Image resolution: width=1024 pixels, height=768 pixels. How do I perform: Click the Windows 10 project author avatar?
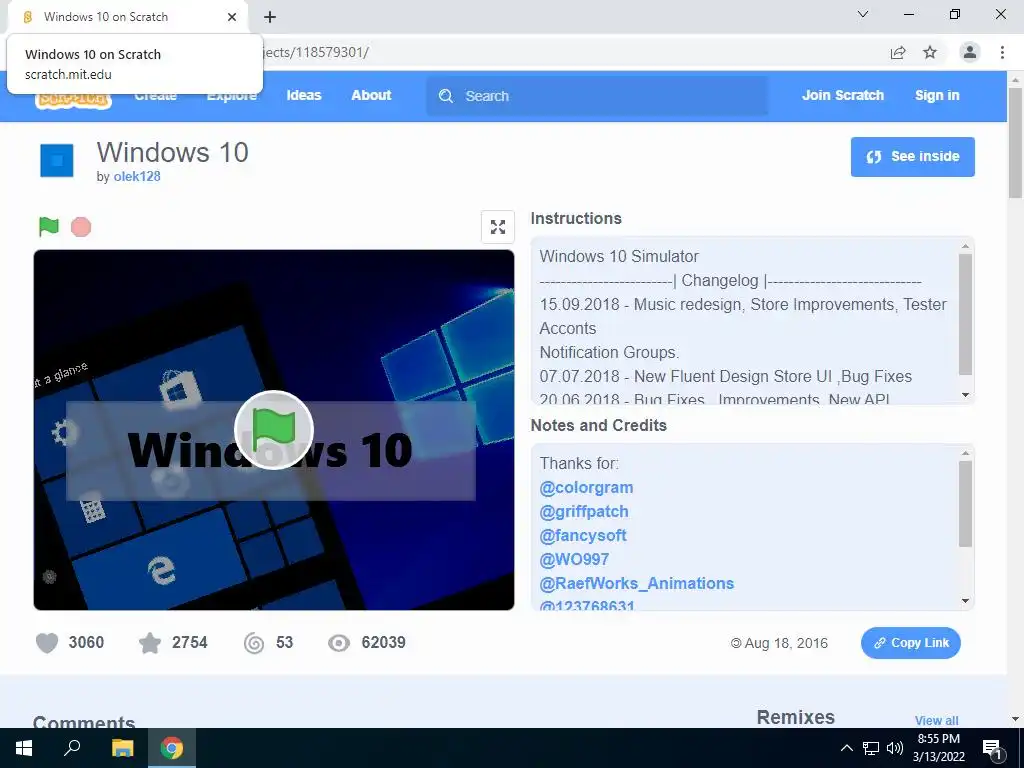57,161
